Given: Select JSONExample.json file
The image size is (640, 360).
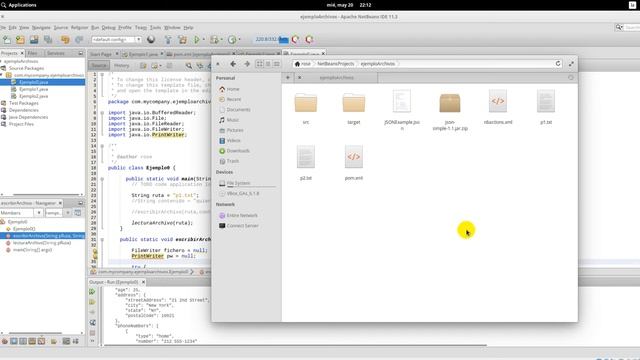Looking at the screenshot, I should (402, 110).
